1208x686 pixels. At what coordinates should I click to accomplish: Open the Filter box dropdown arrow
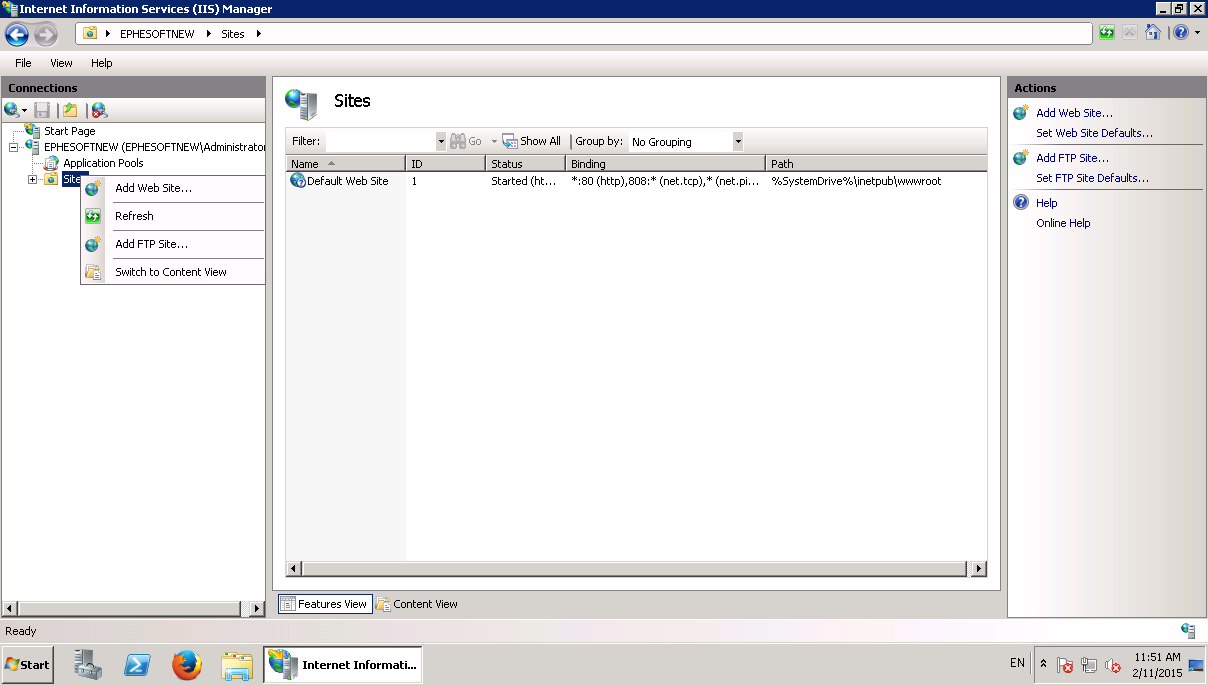point(441,141)
